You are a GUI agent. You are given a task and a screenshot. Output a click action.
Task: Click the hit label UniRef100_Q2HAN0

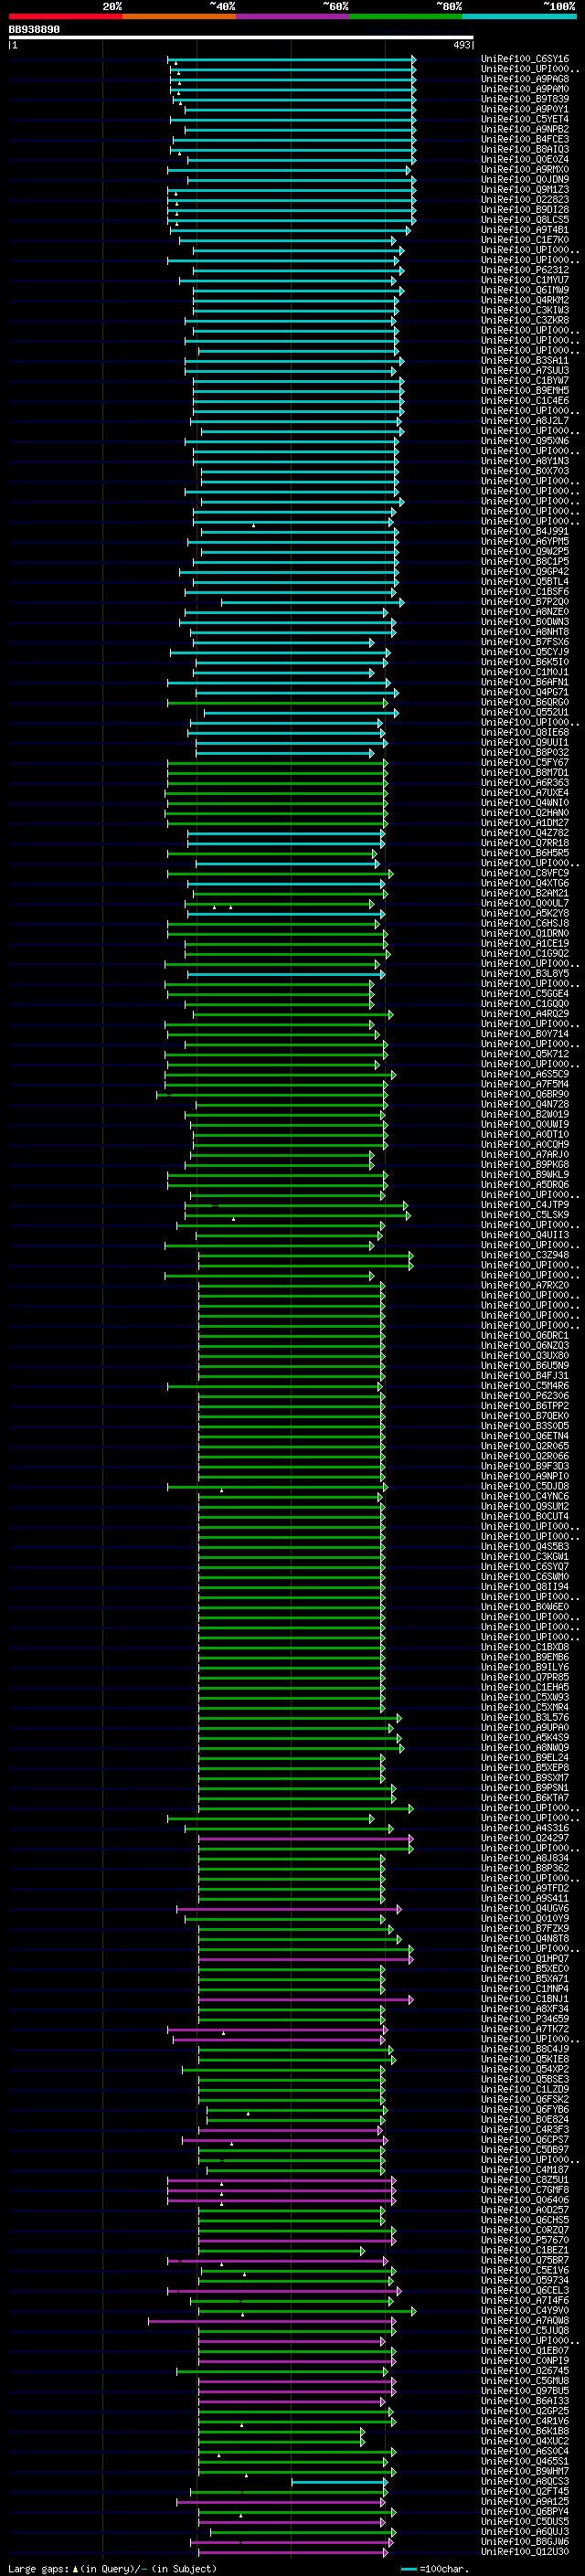pos(525,813)
